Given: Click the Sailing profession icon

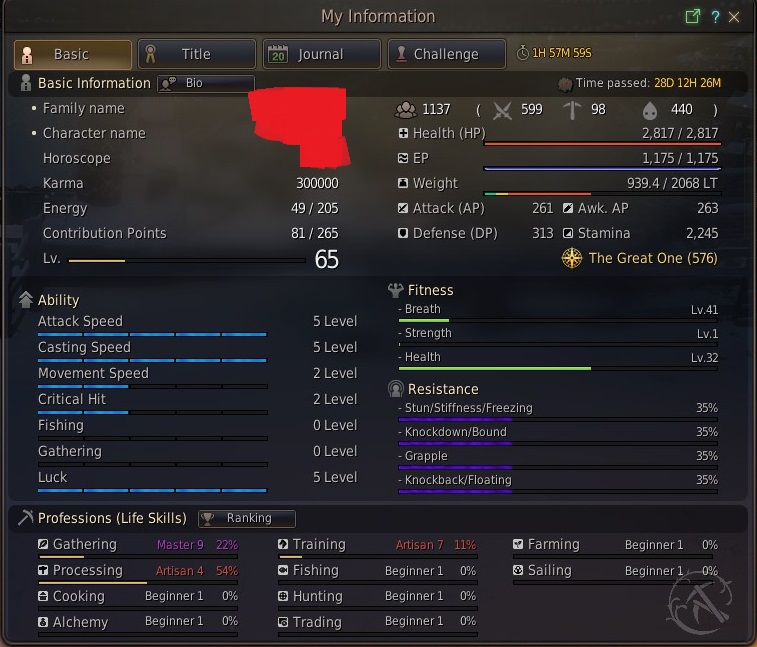Looking at the screenshot, I should (518, 570).
